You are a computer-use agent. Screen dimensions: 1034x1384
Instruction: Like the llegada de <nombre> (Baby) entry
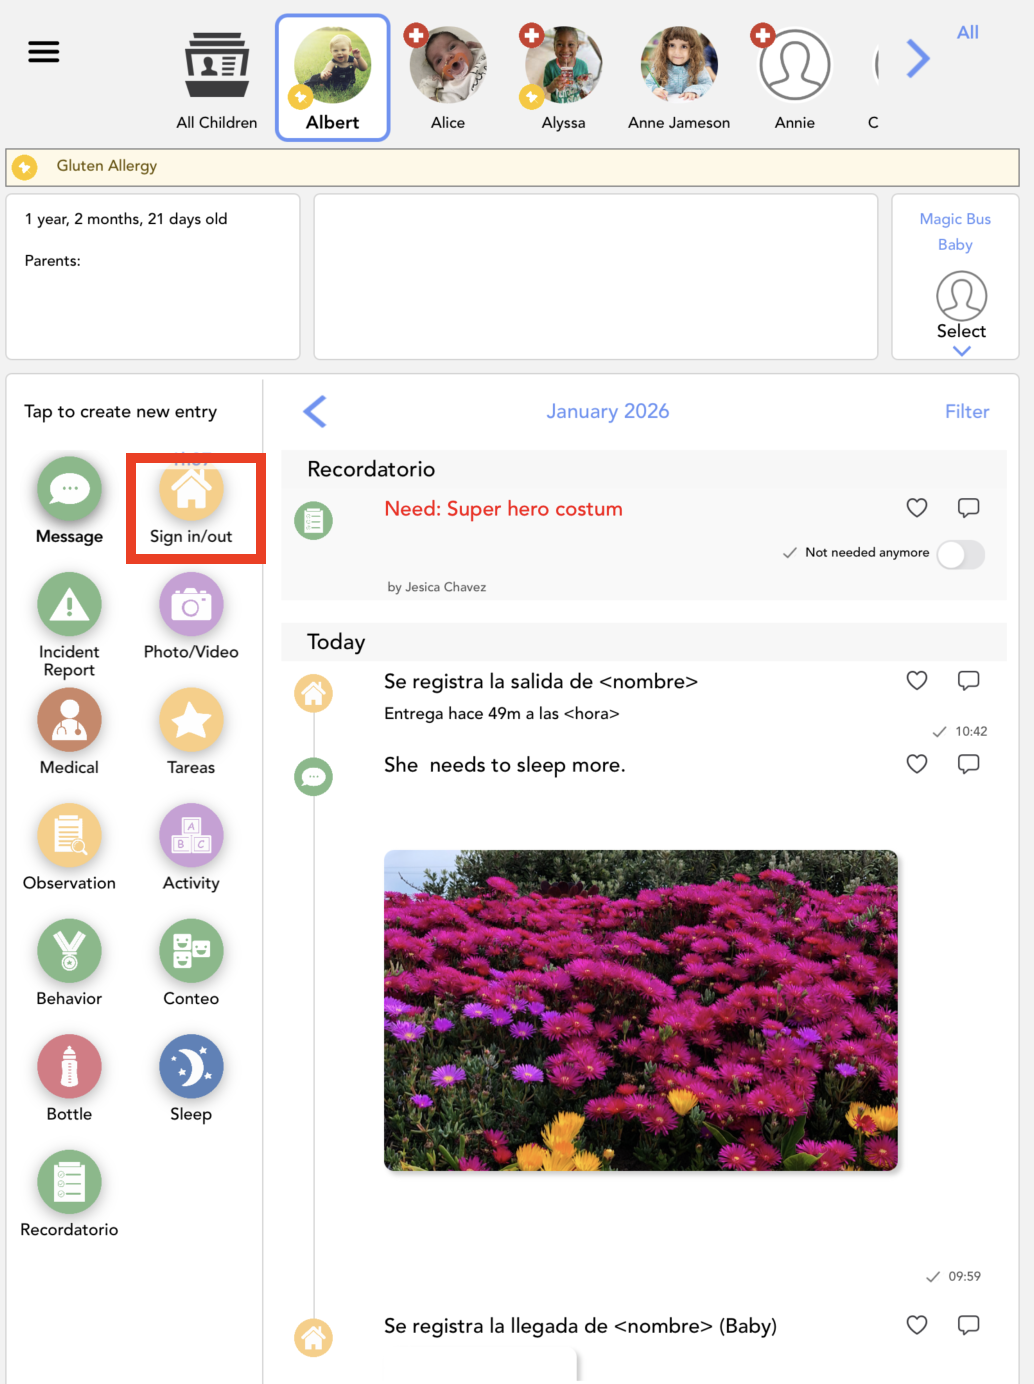pos(917,1325)
